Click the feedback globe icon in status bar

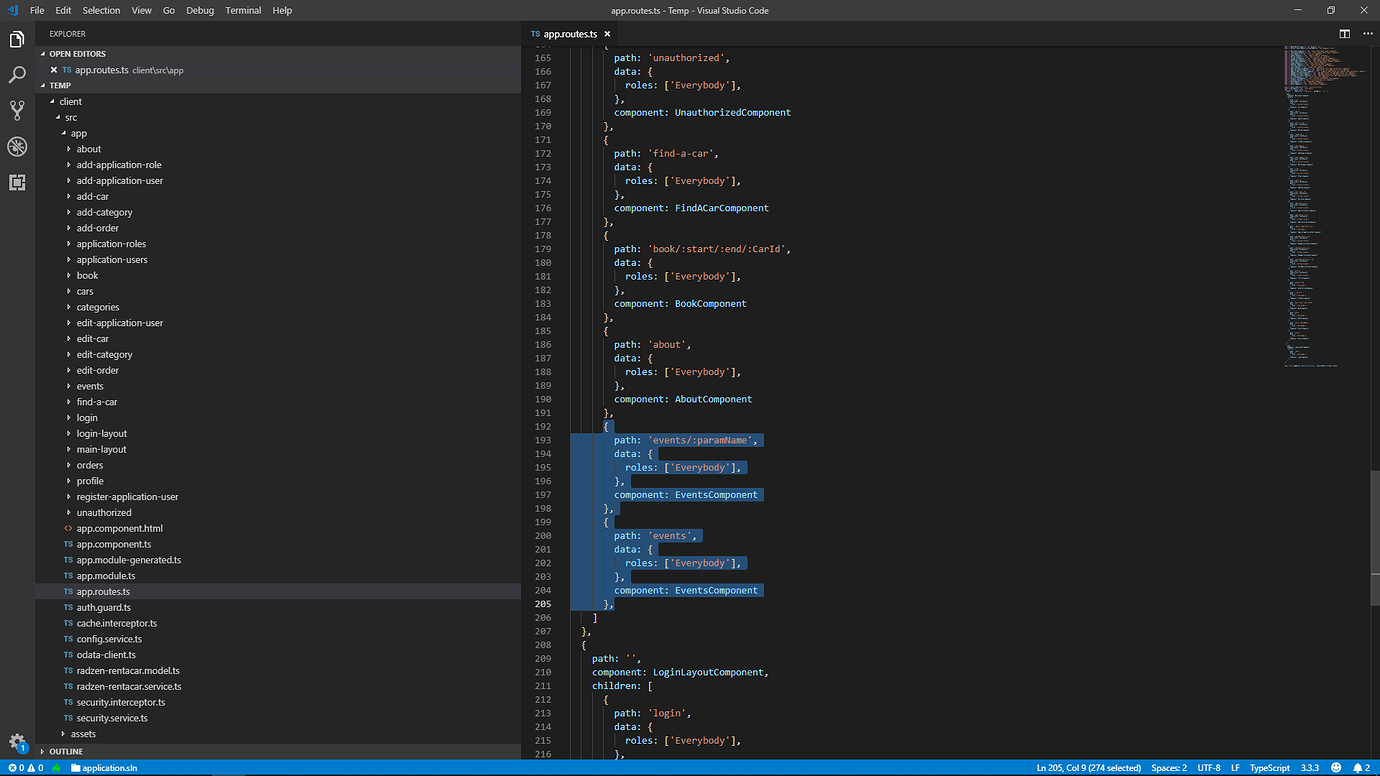(x=1334, y=767)
